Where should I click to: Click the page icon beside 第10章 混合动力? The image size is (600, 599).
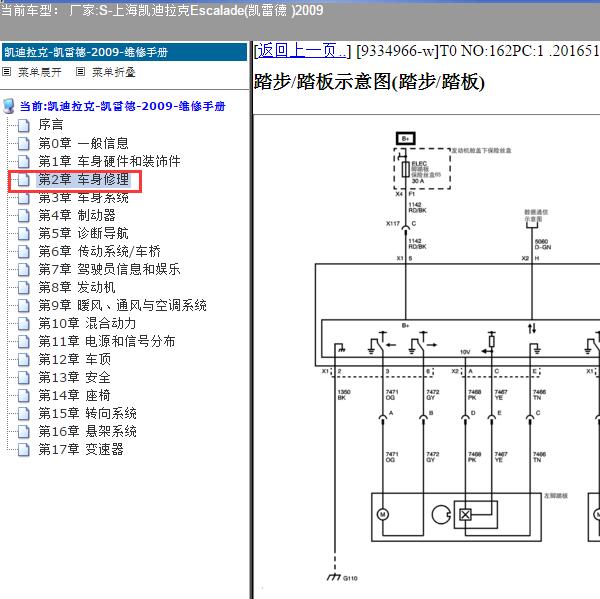24,323
